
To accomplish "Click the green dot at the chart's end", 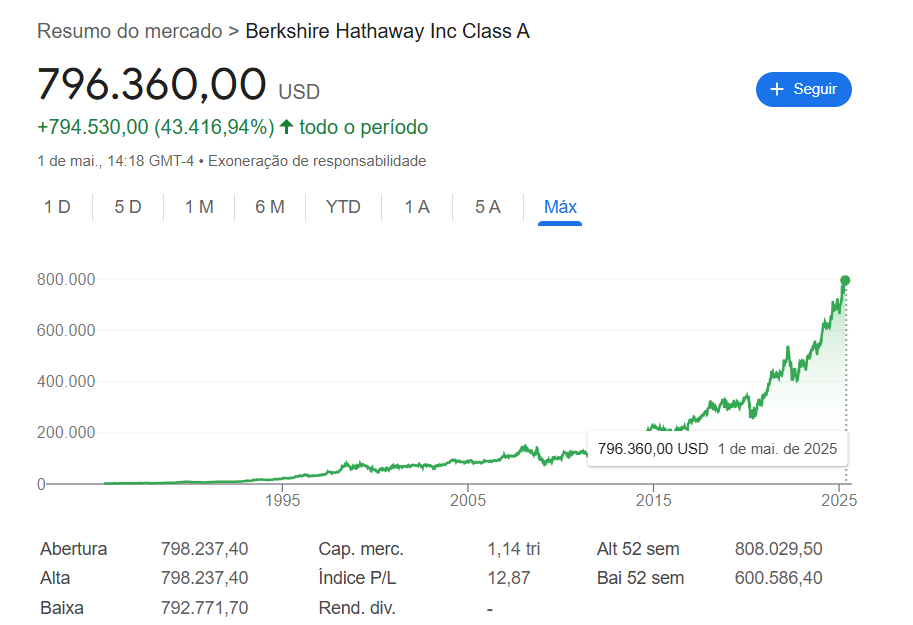I will pos(845,280).
